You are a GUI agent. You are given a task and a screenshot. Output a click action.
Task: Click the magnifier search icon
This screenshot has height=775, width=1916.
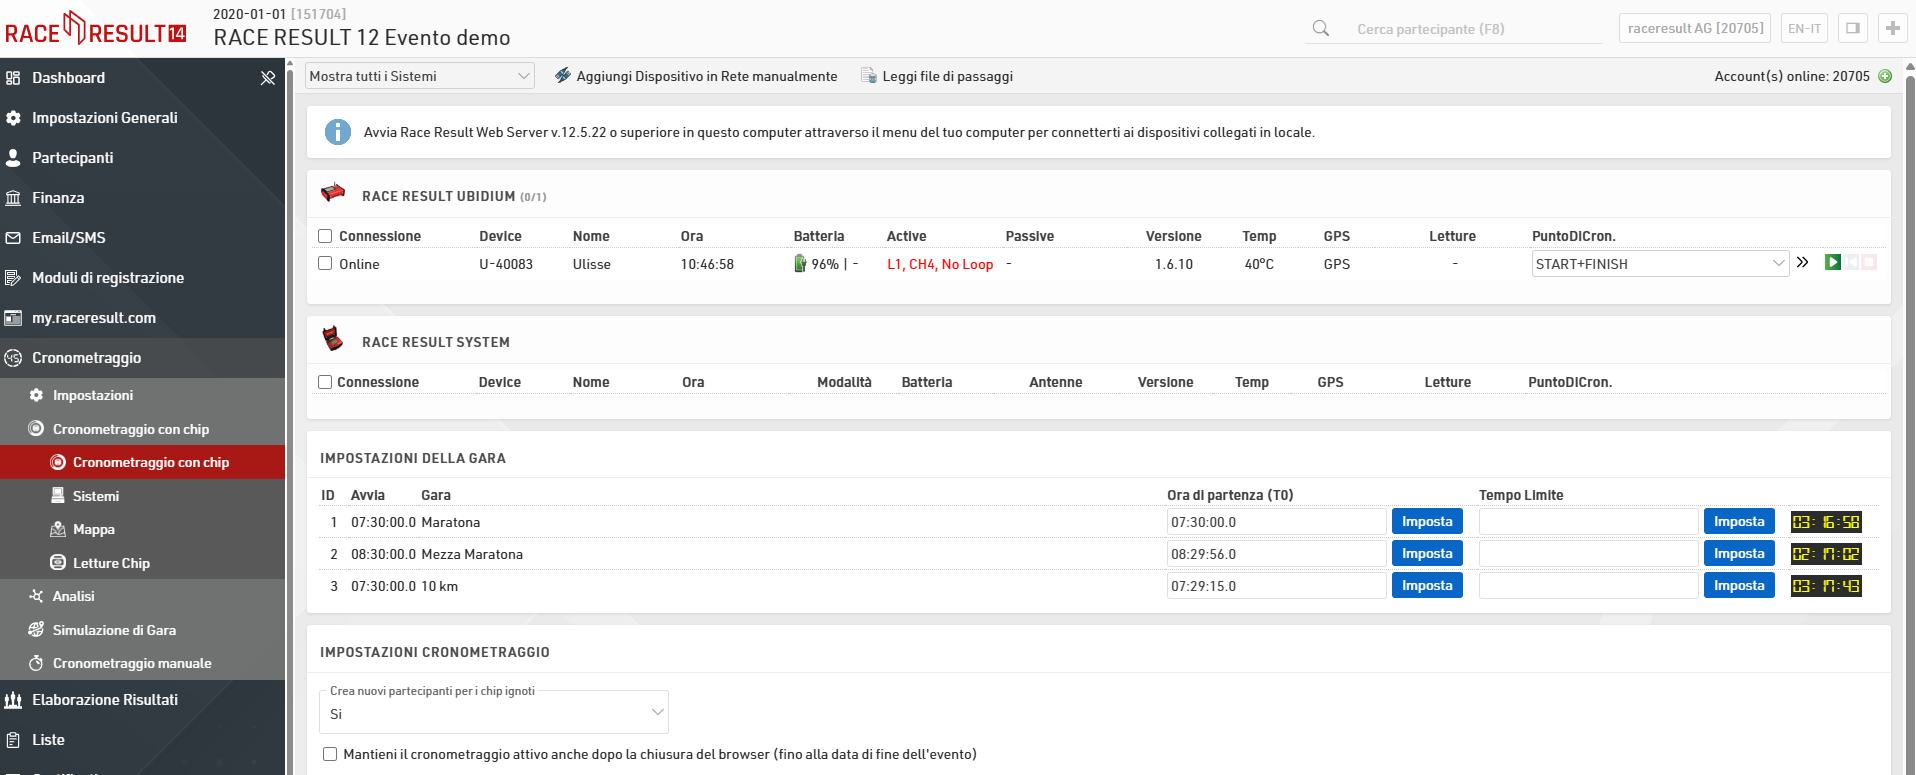coord(1321,29)
